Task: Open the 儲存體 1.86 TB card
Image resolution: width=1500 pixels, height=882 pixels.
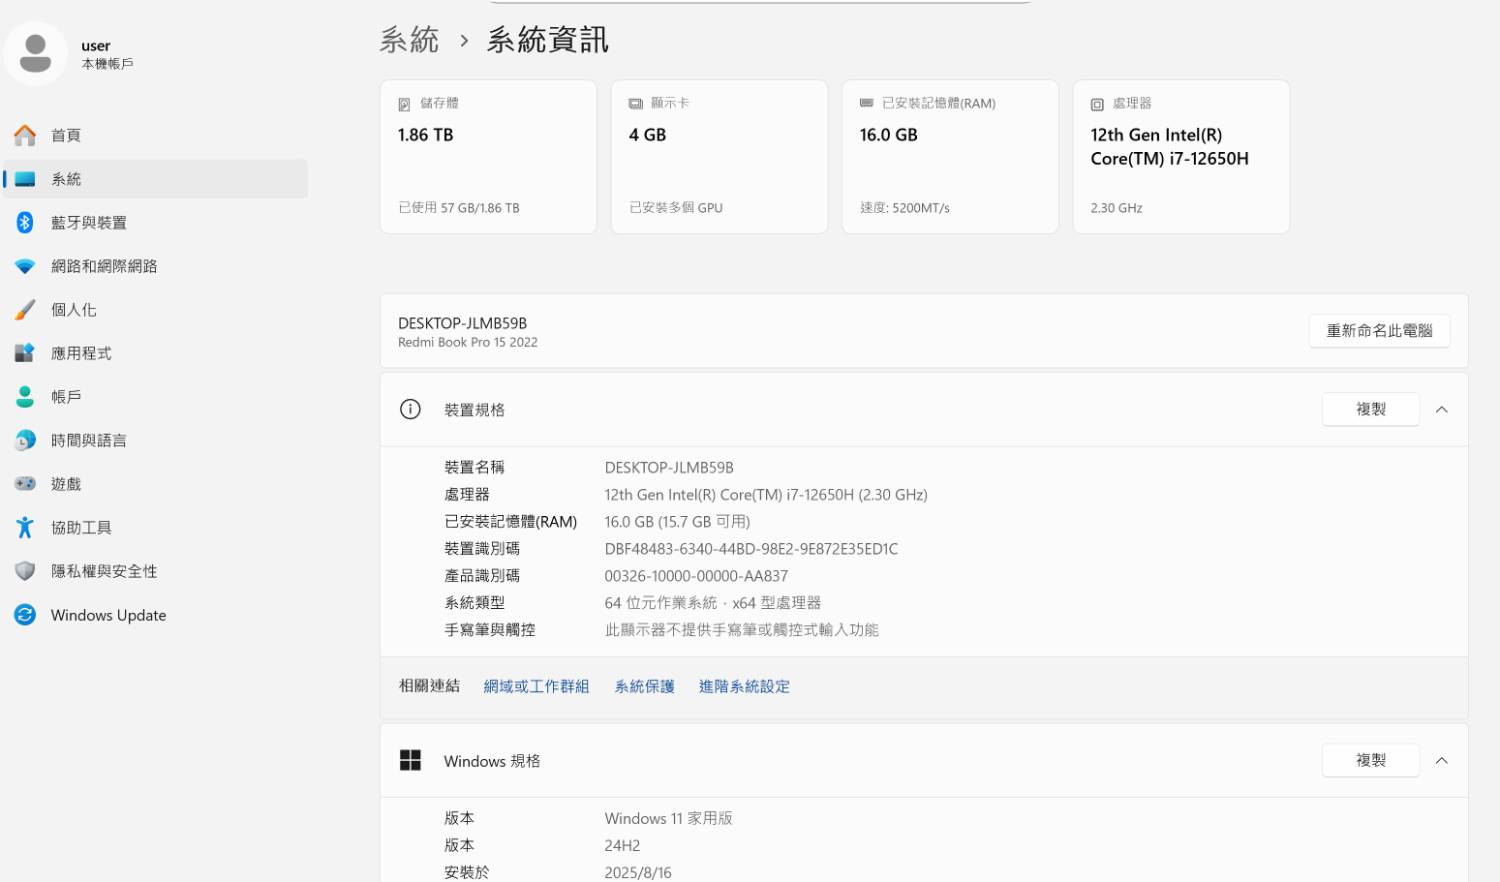Action: 488,157
